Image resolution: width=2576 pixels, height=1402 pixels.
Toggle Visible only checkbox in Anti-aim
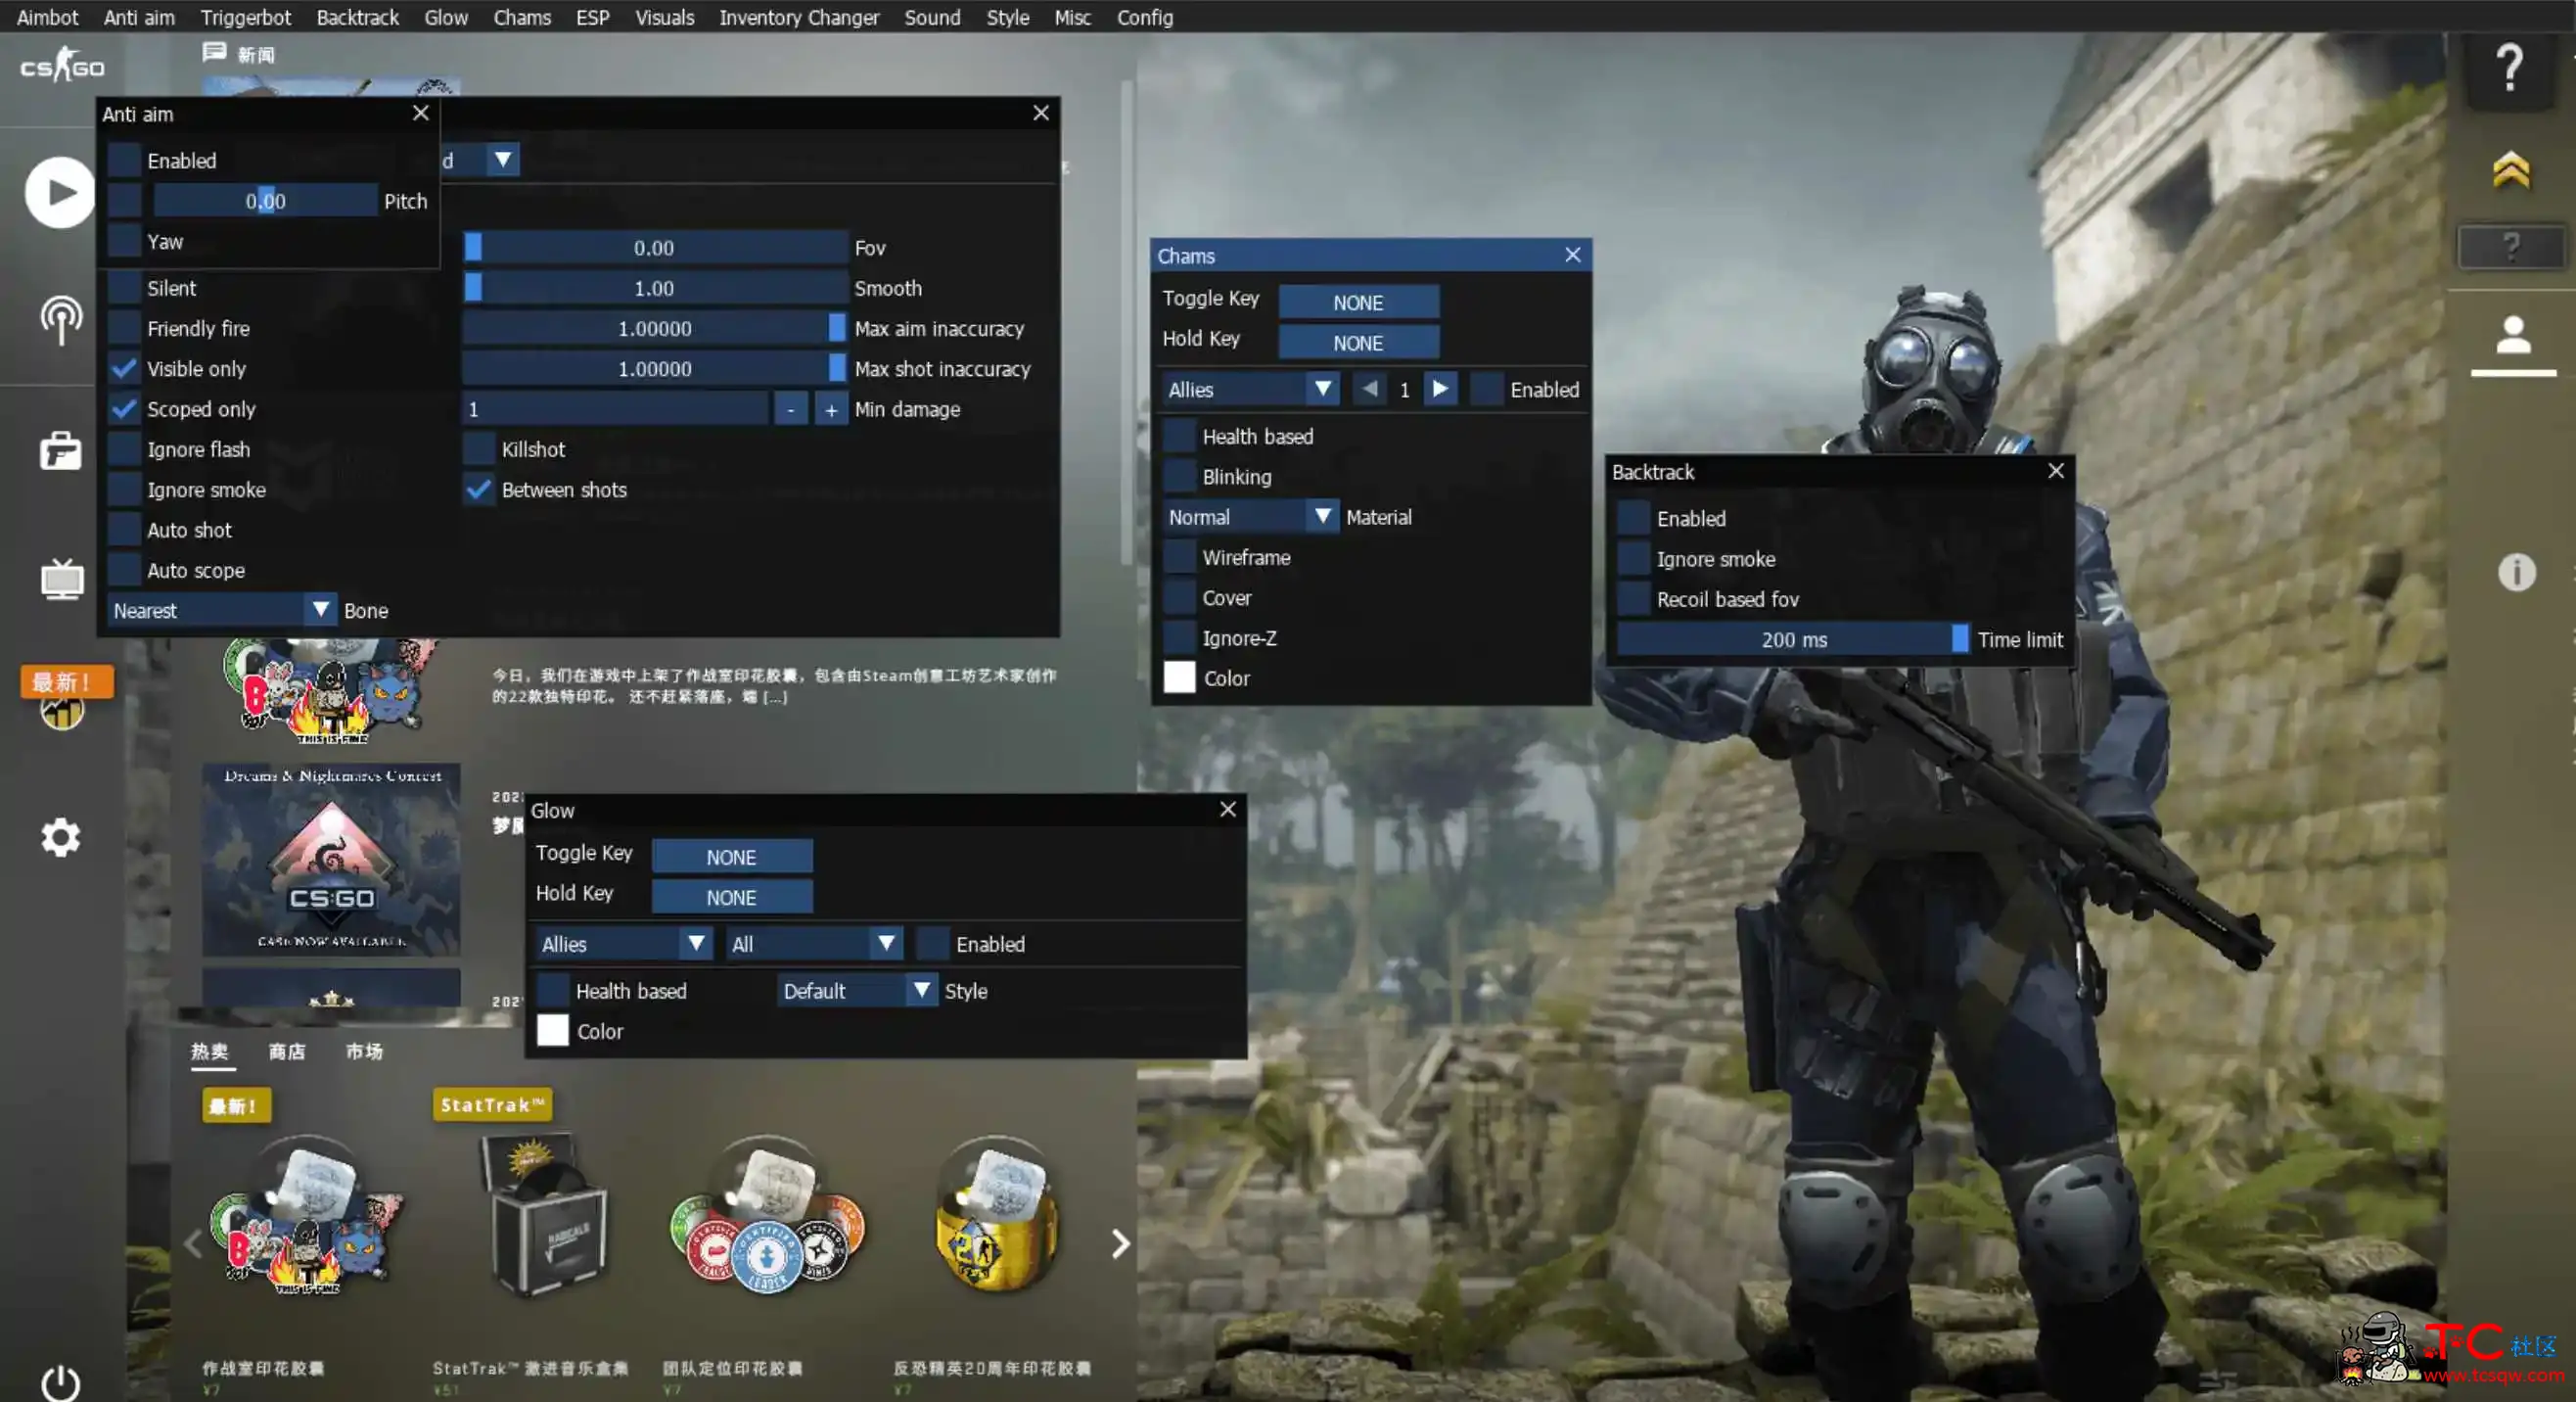pyautogui.click(x=124, y=368)
